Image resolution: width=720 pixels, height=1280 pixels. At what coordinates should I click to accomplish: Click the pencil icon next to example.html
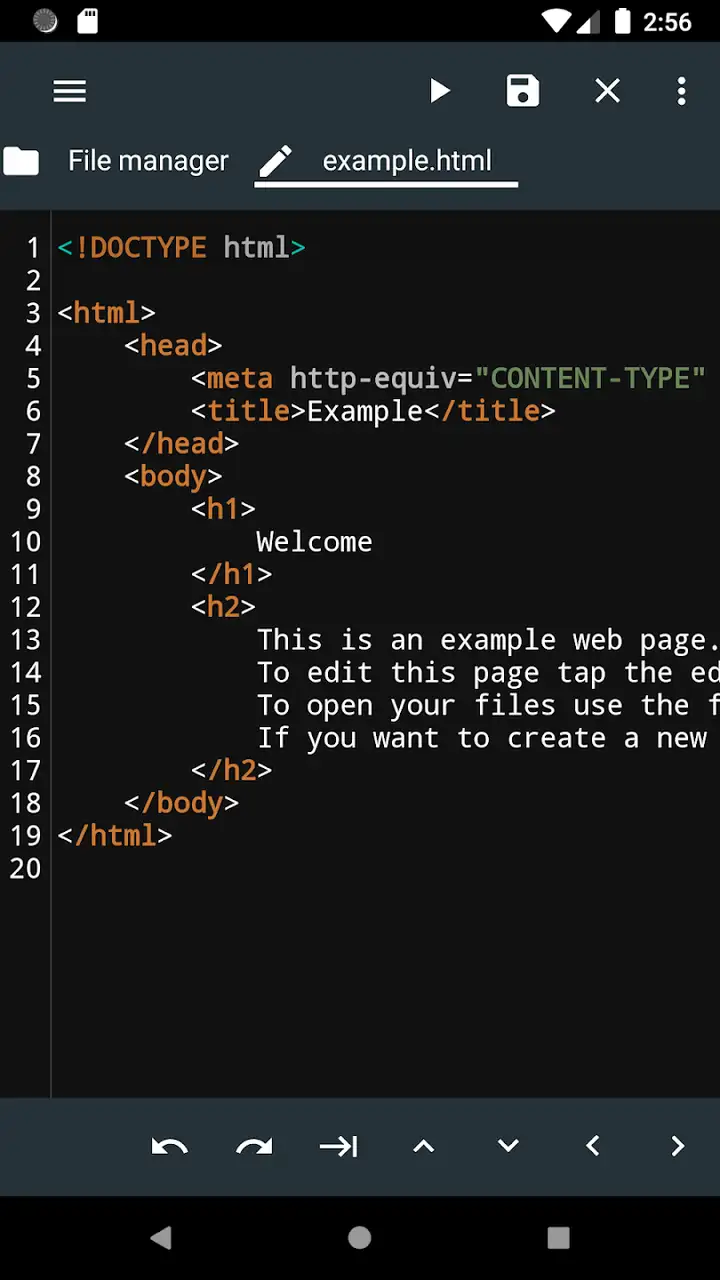[275, 161]
